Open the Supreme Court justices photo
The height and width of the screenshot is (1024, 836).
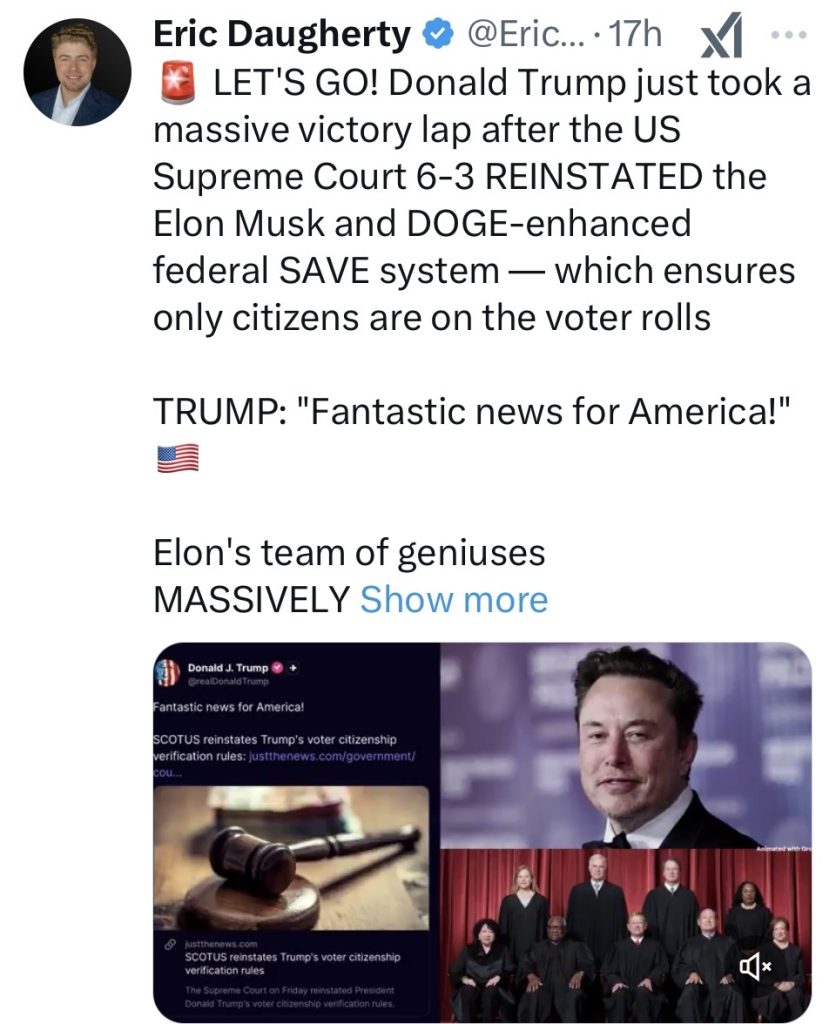coord(626,936)
